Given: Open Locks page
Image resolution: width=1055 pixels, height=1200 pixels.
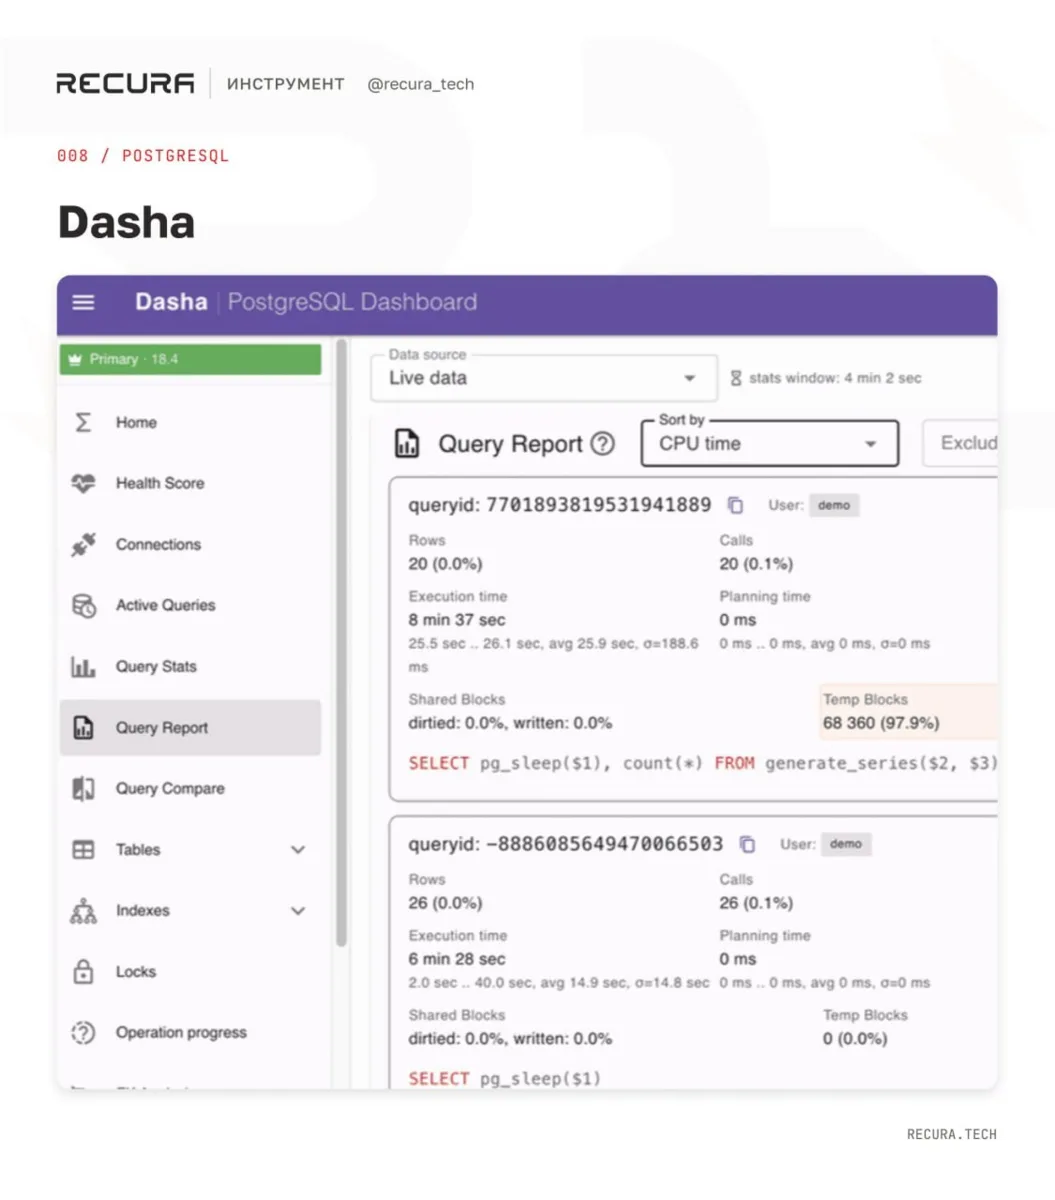Looking at the screenshot, I should (190, 971).
